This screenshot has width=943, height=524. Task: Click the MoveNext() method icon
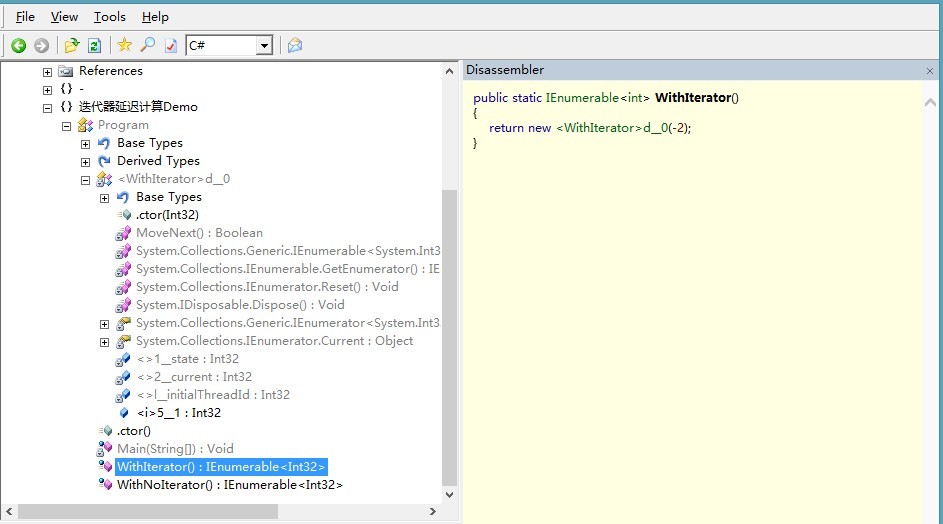[123, 233]
